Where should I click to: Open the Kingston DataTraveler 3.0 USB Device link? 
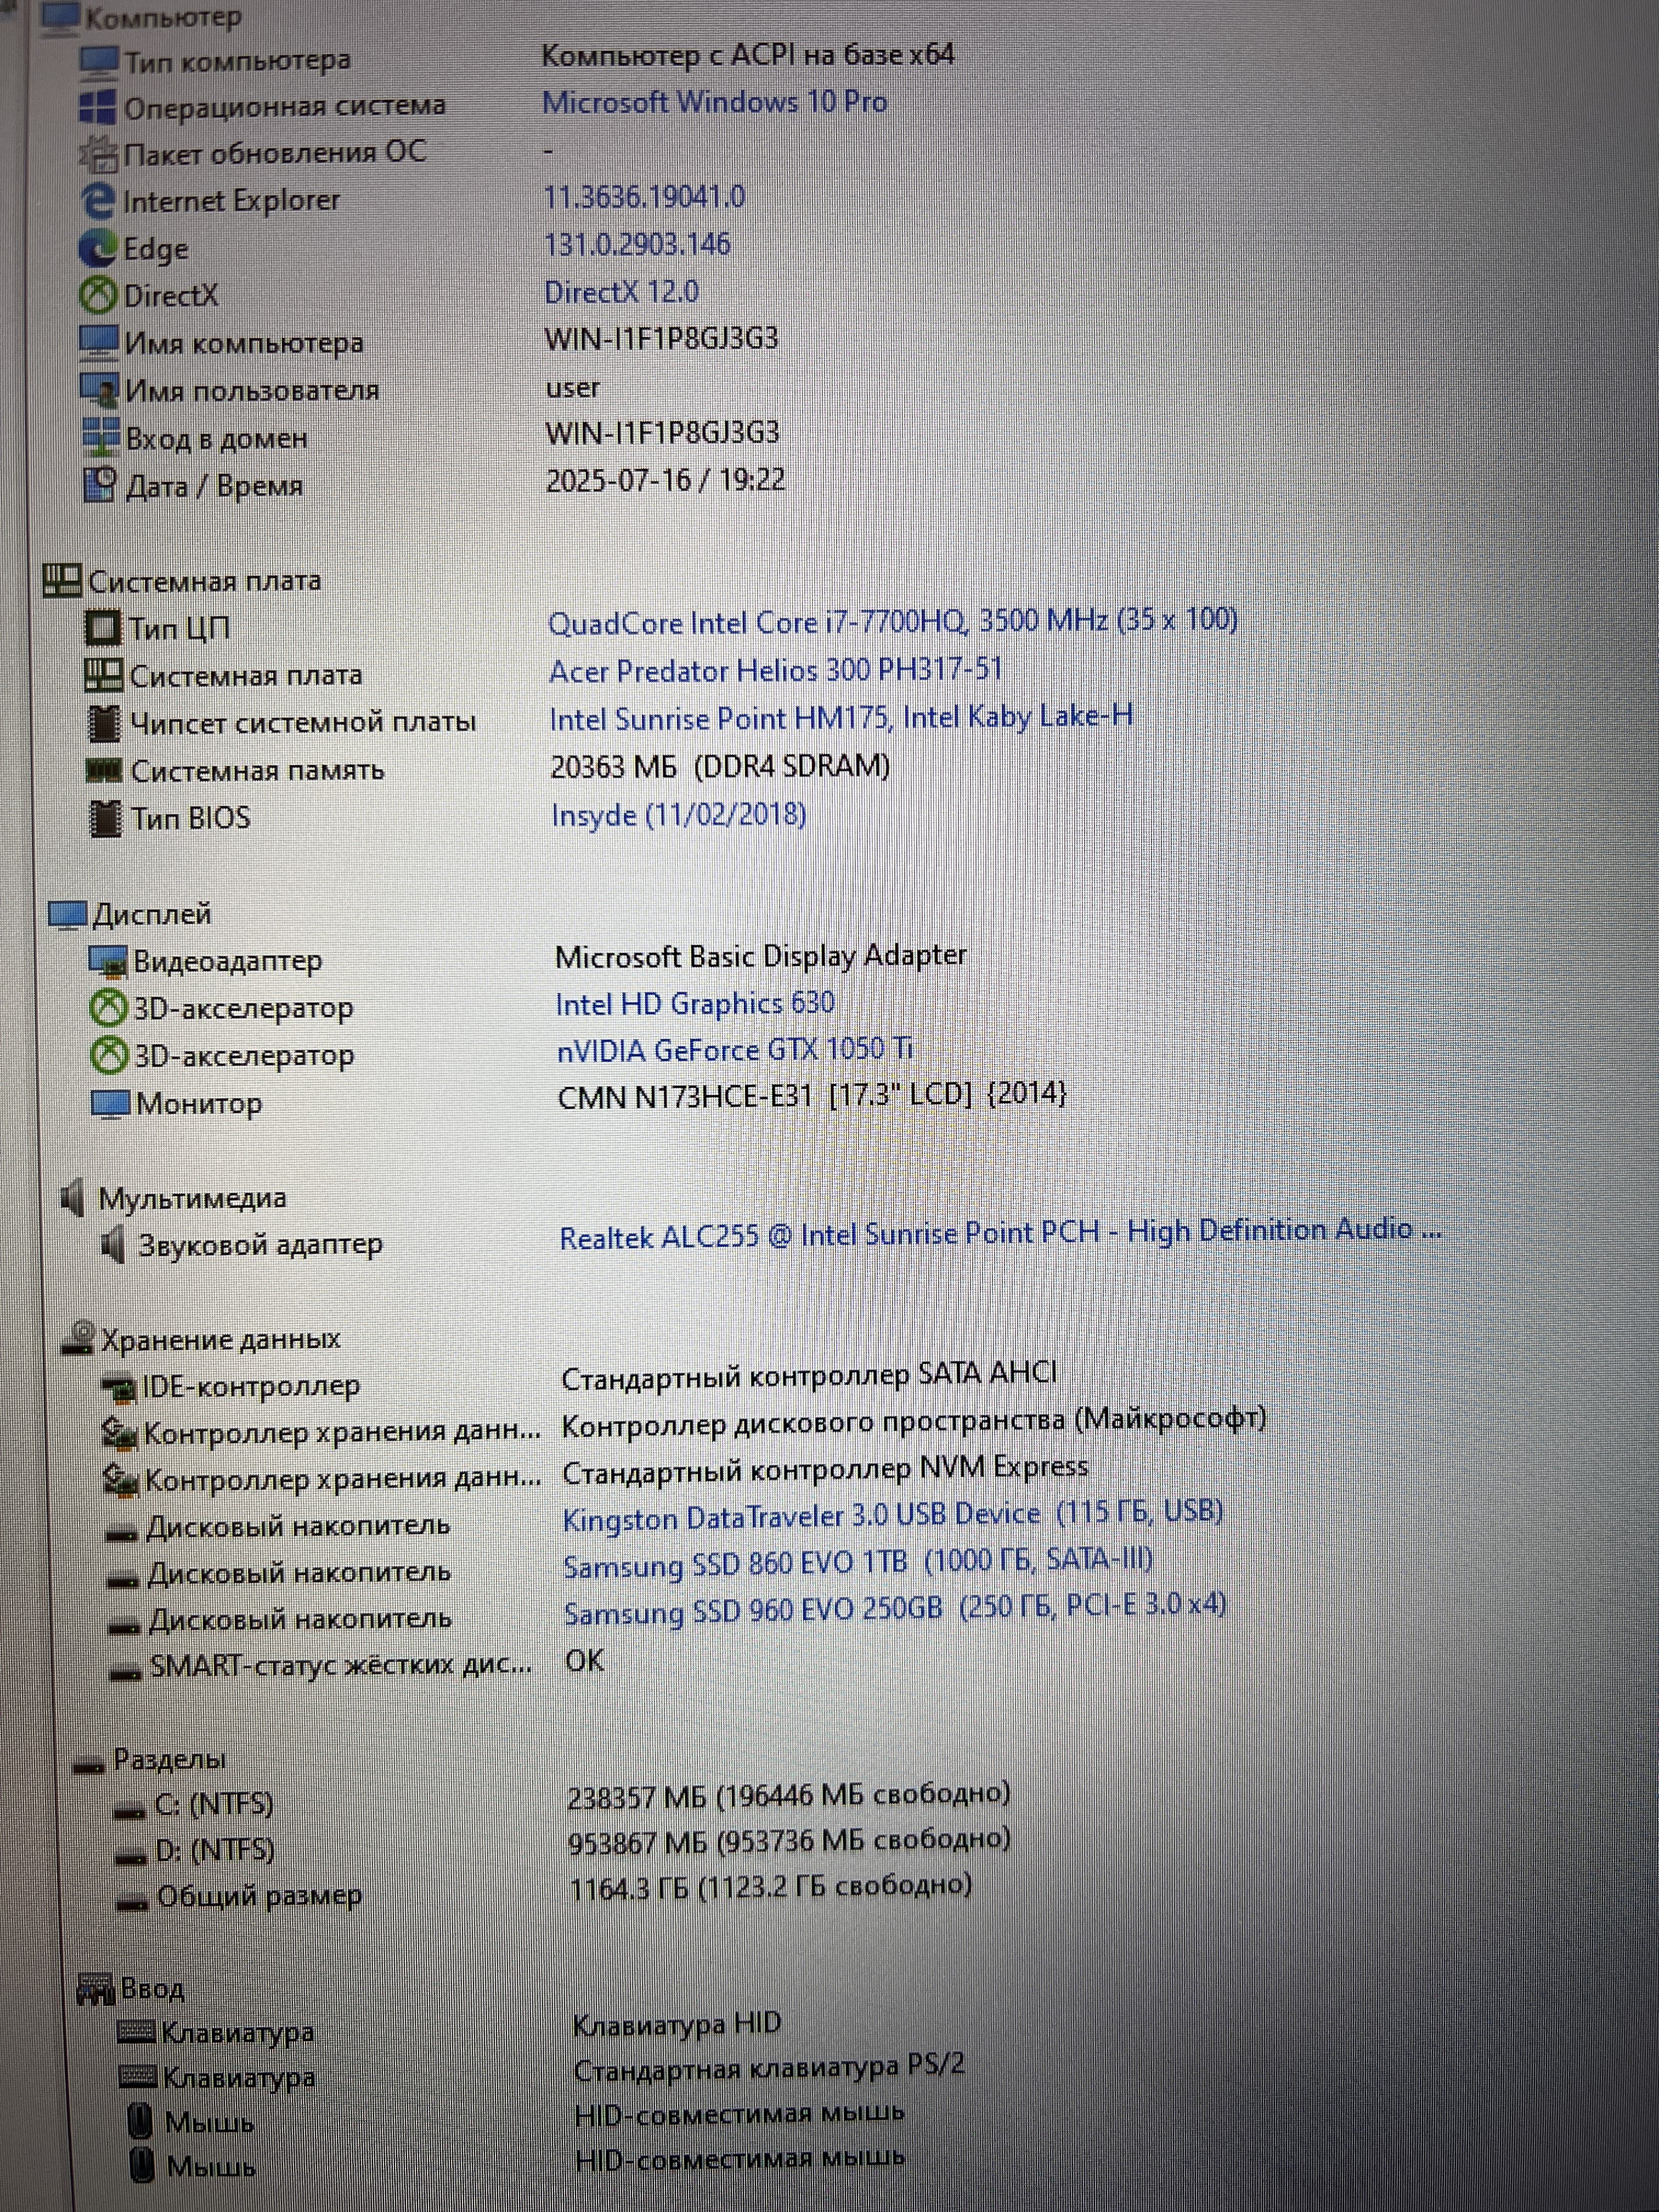pos(892,1515)
